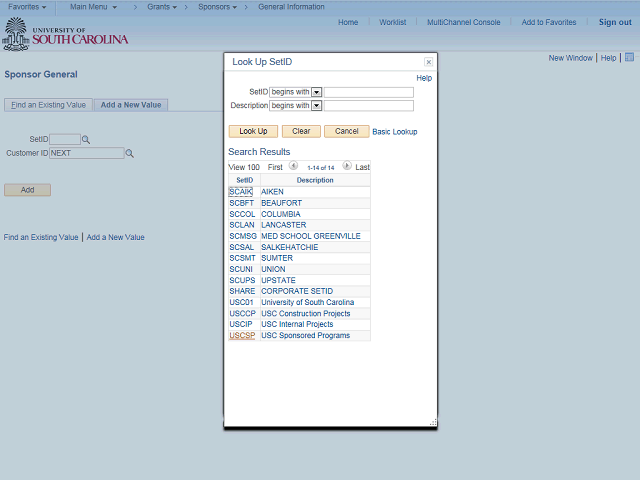Screen dimensions: 640x480
Task: Switch to Find an Existing Value tab
Action: 49,105
